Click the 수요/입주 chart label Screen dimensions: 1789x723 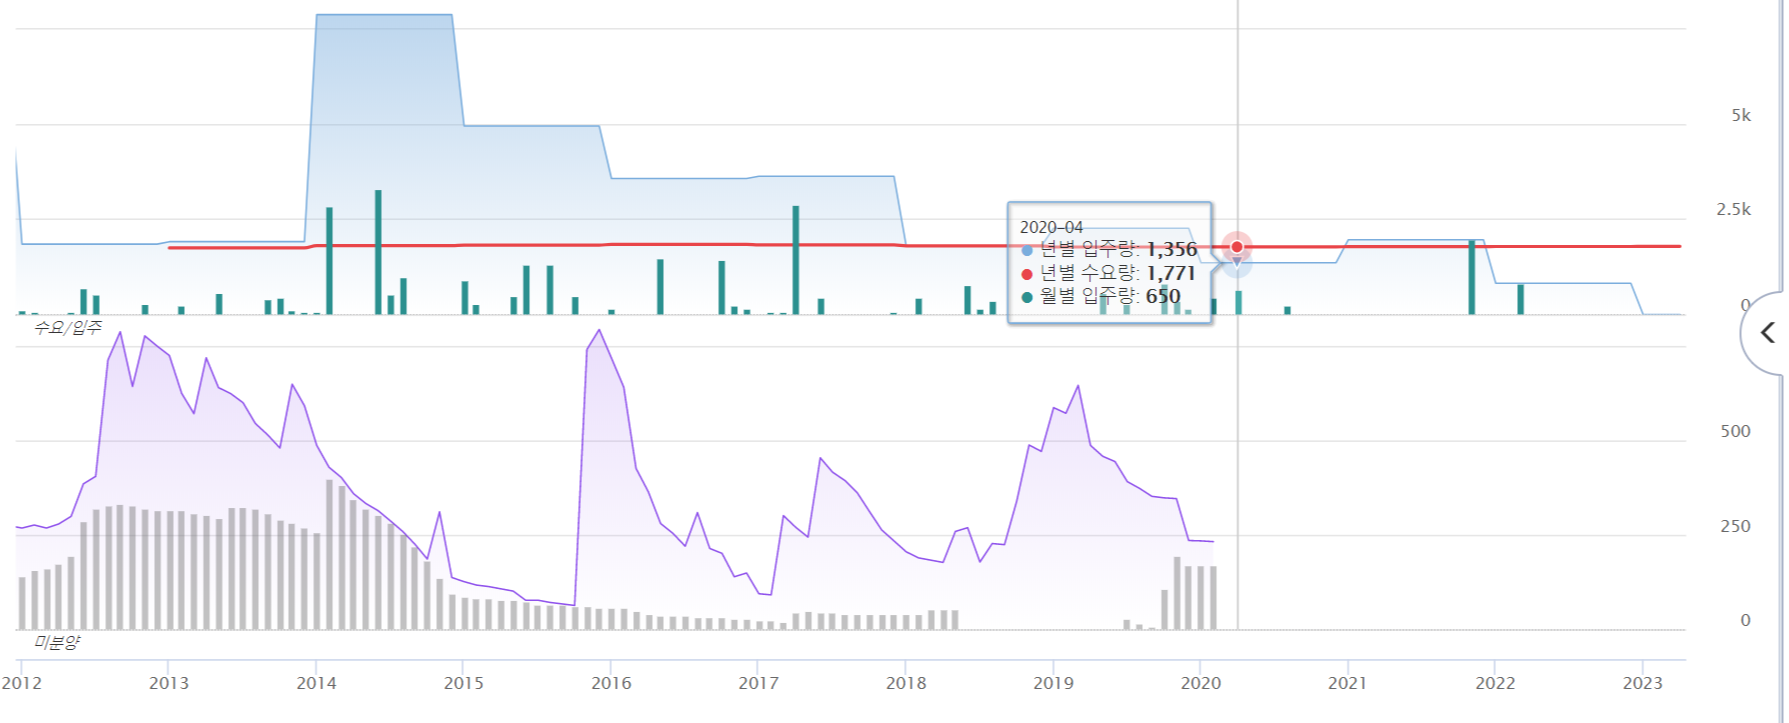coord(67,327)
